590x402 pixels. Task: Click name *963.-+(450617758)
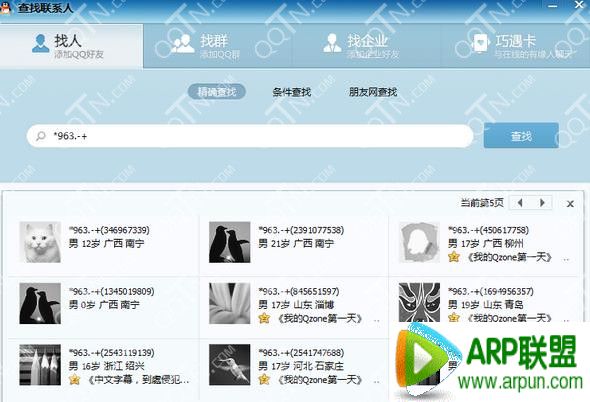click(488, 230)
